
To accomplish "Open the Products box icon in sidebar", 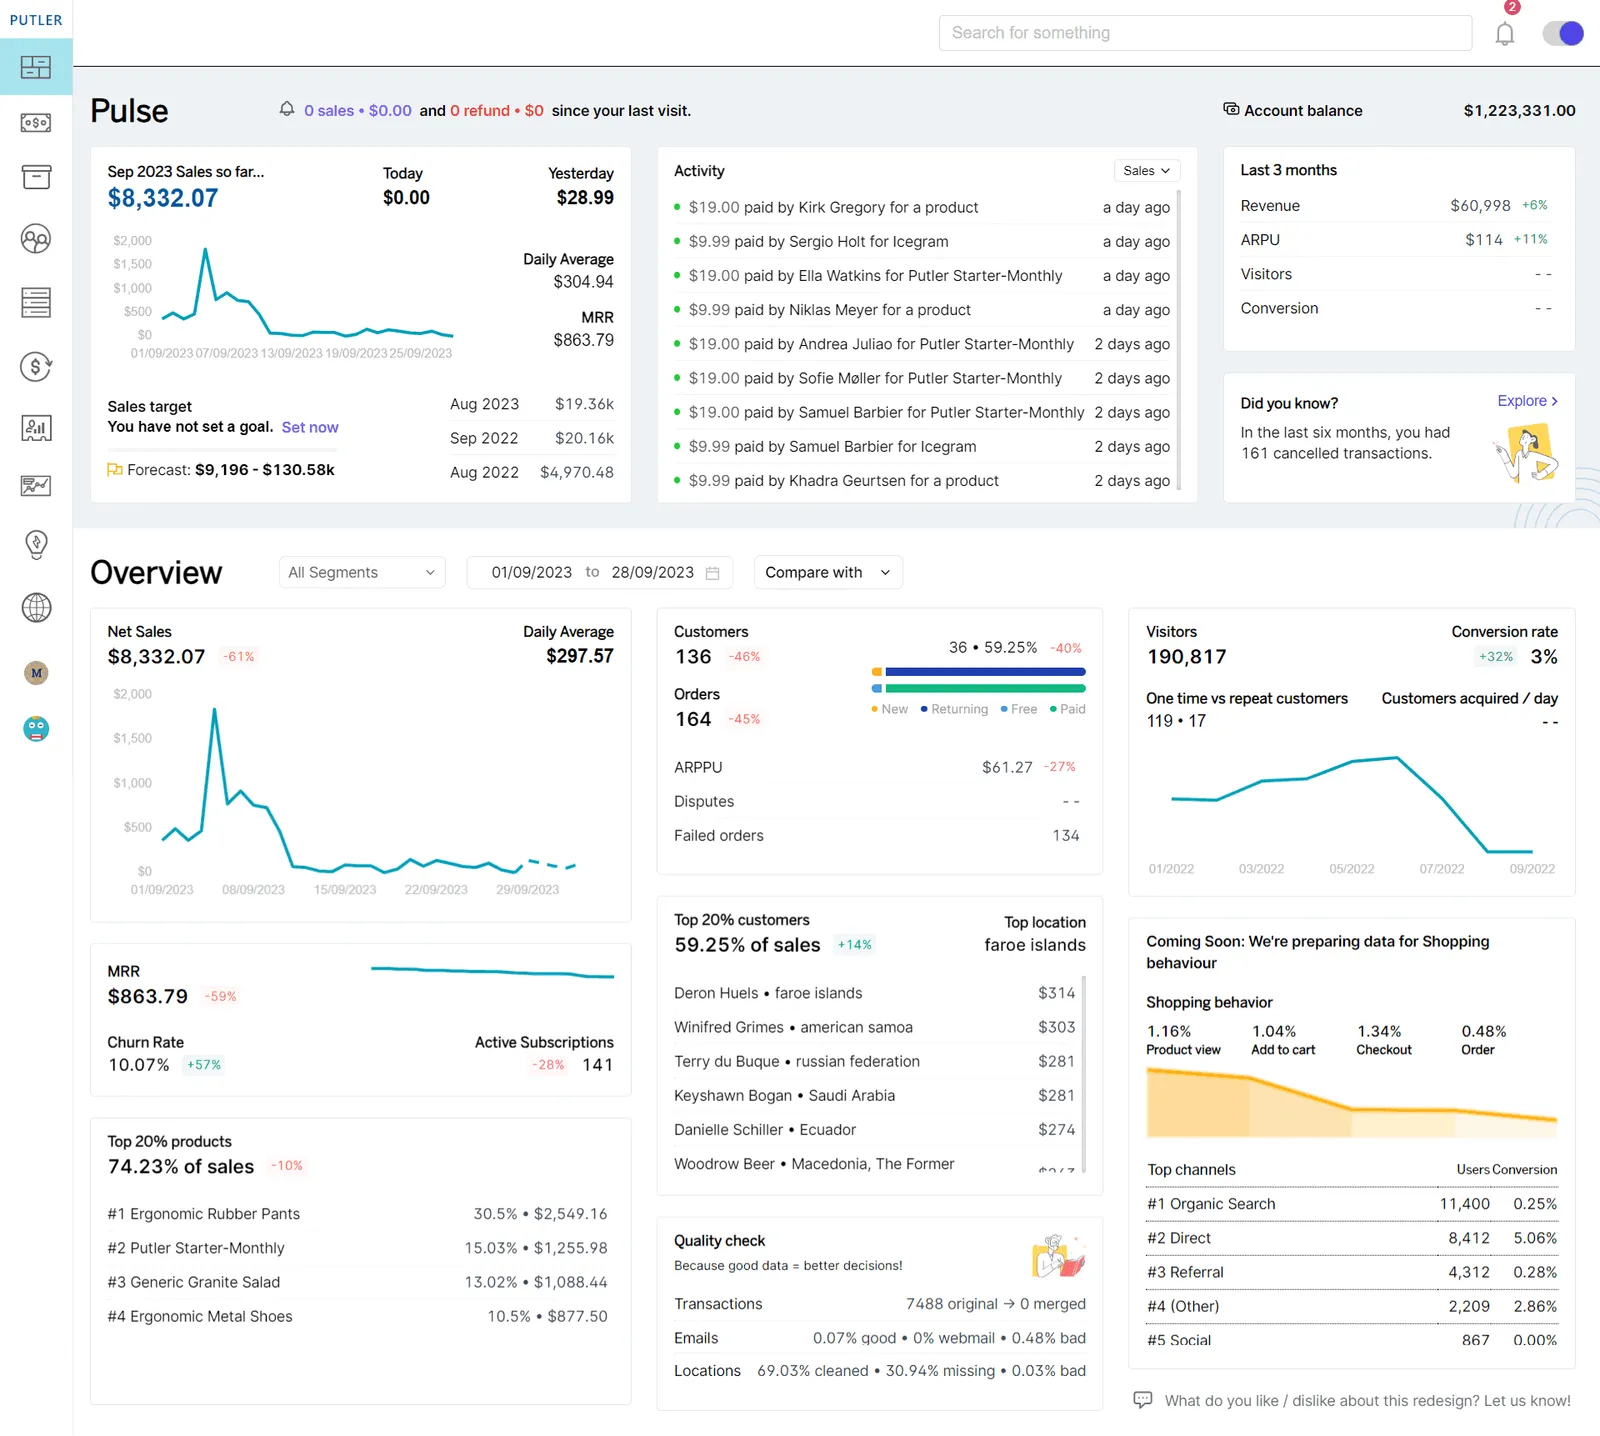I will click(x=36, y=177).
